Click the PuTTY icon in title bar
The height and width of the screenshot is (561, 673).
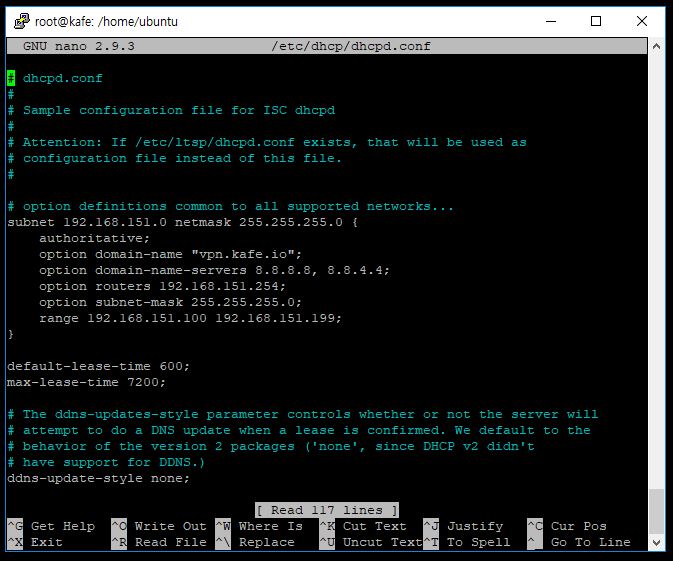coord(21,21)
